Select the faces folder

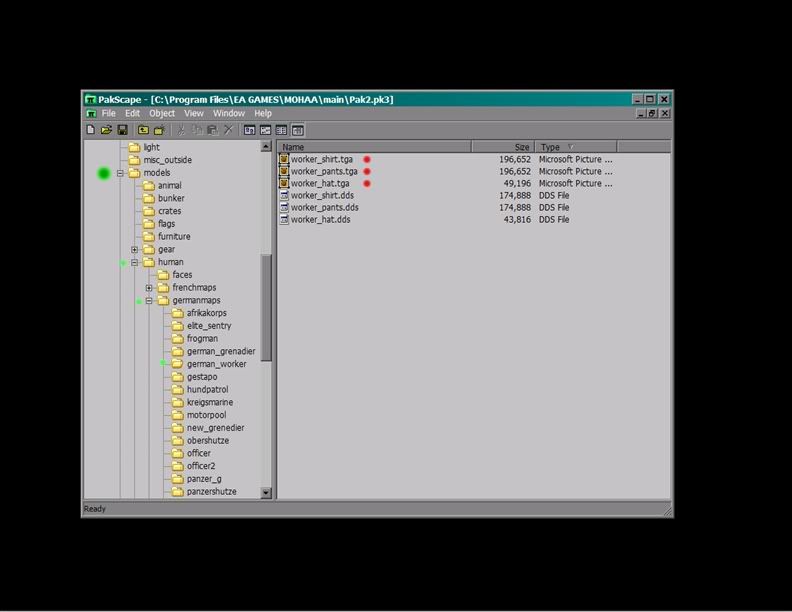point(182,275)
